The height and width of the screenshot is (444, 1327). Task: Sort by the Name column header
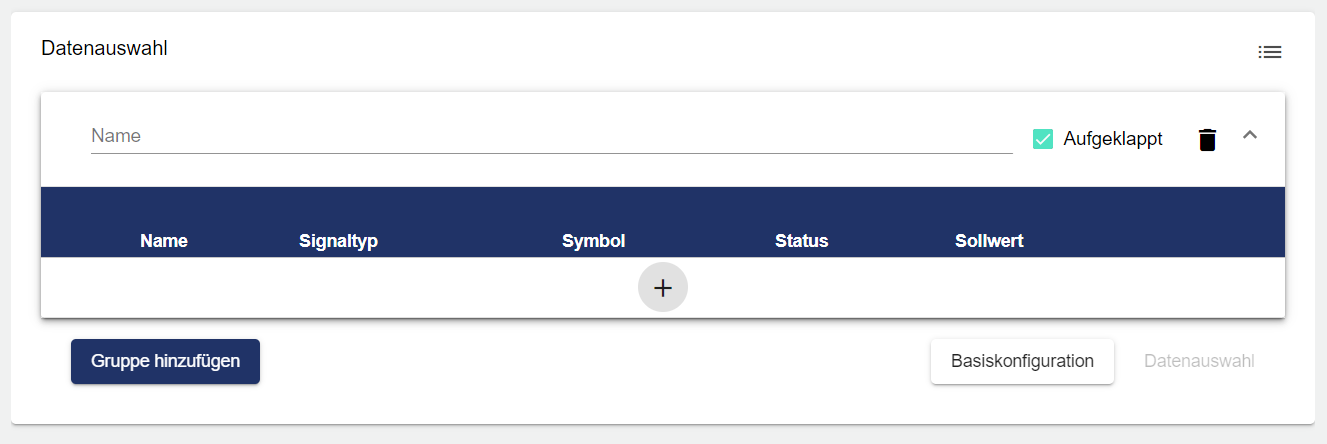click(x=164, y=241)
